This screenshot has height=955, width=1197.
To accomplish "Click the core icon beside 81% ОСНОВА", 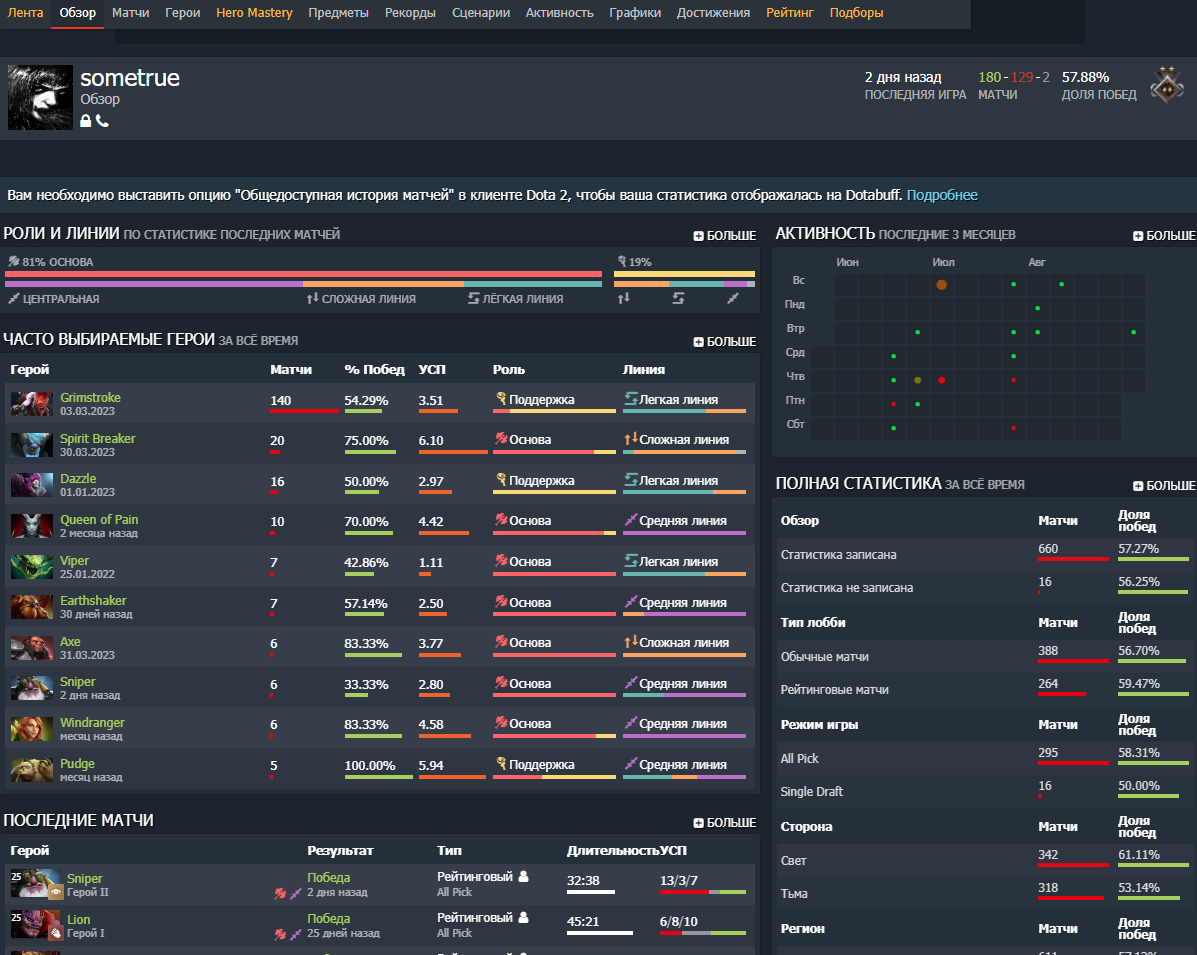I will point(13,261).
